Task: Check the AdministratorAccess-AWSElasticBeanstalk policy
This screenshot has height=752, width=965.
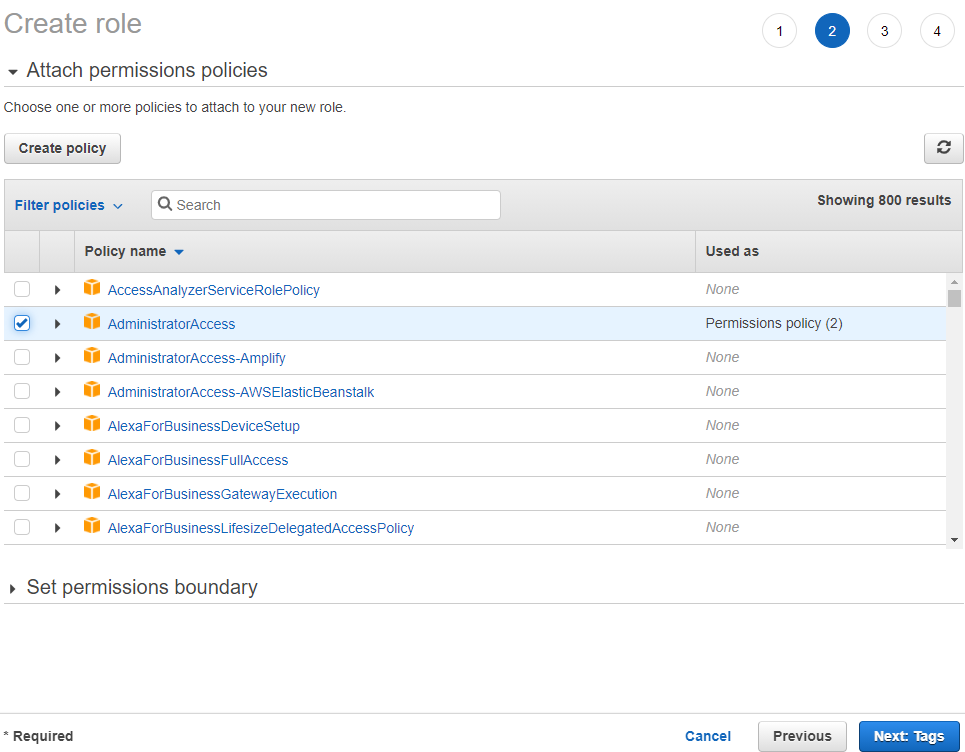Action: [x=22, y=390]
